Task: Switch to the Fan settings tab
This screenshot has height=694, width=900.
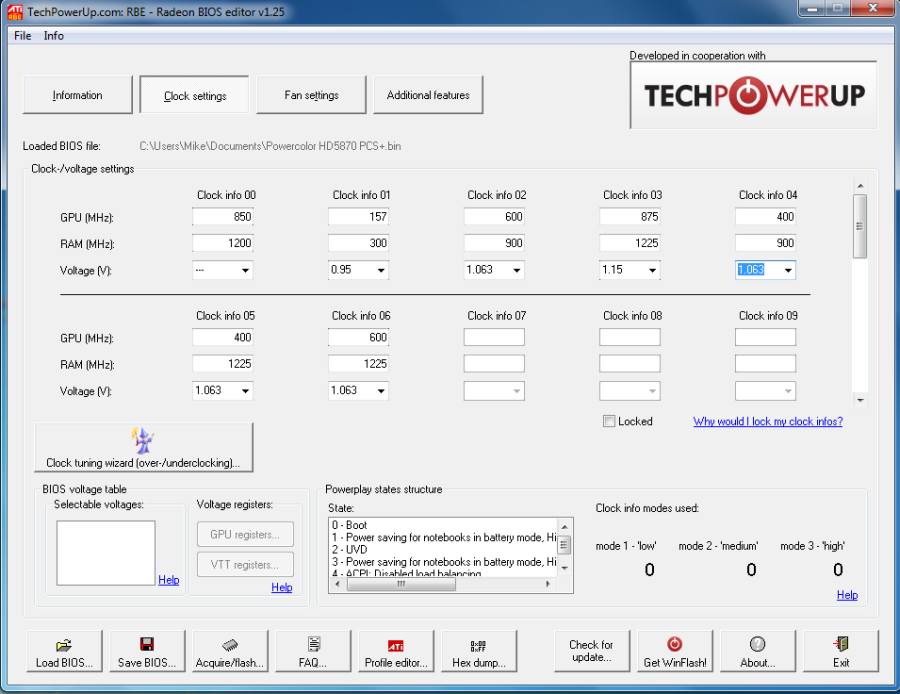Action: (x=311, y=95)
